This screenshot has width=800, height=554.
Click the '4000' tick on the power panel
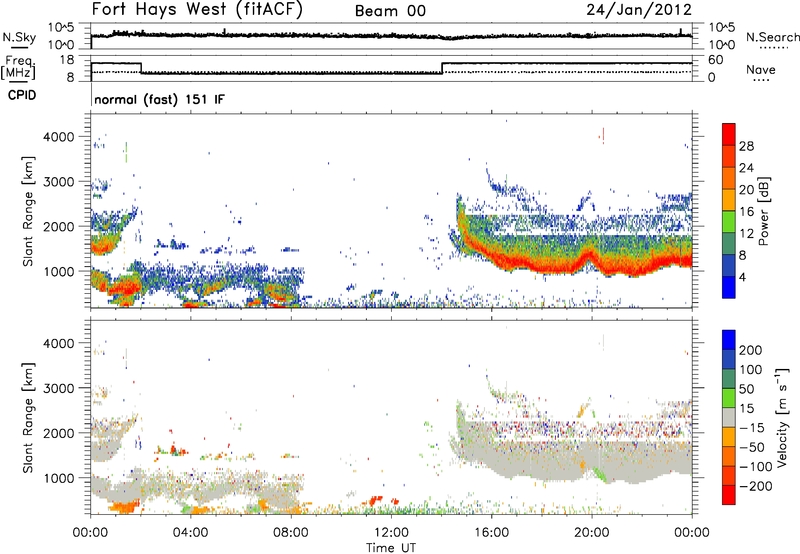pos(59,137)
